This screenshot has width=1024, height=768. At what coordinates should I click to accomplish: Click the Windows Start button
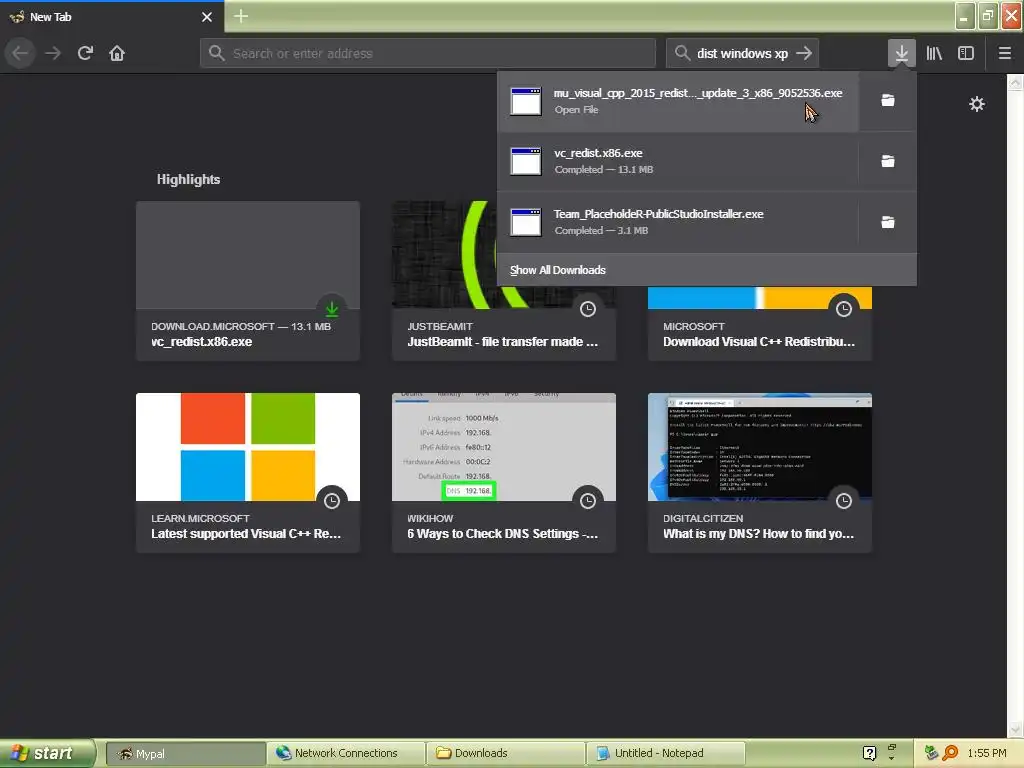coord(47,753)
